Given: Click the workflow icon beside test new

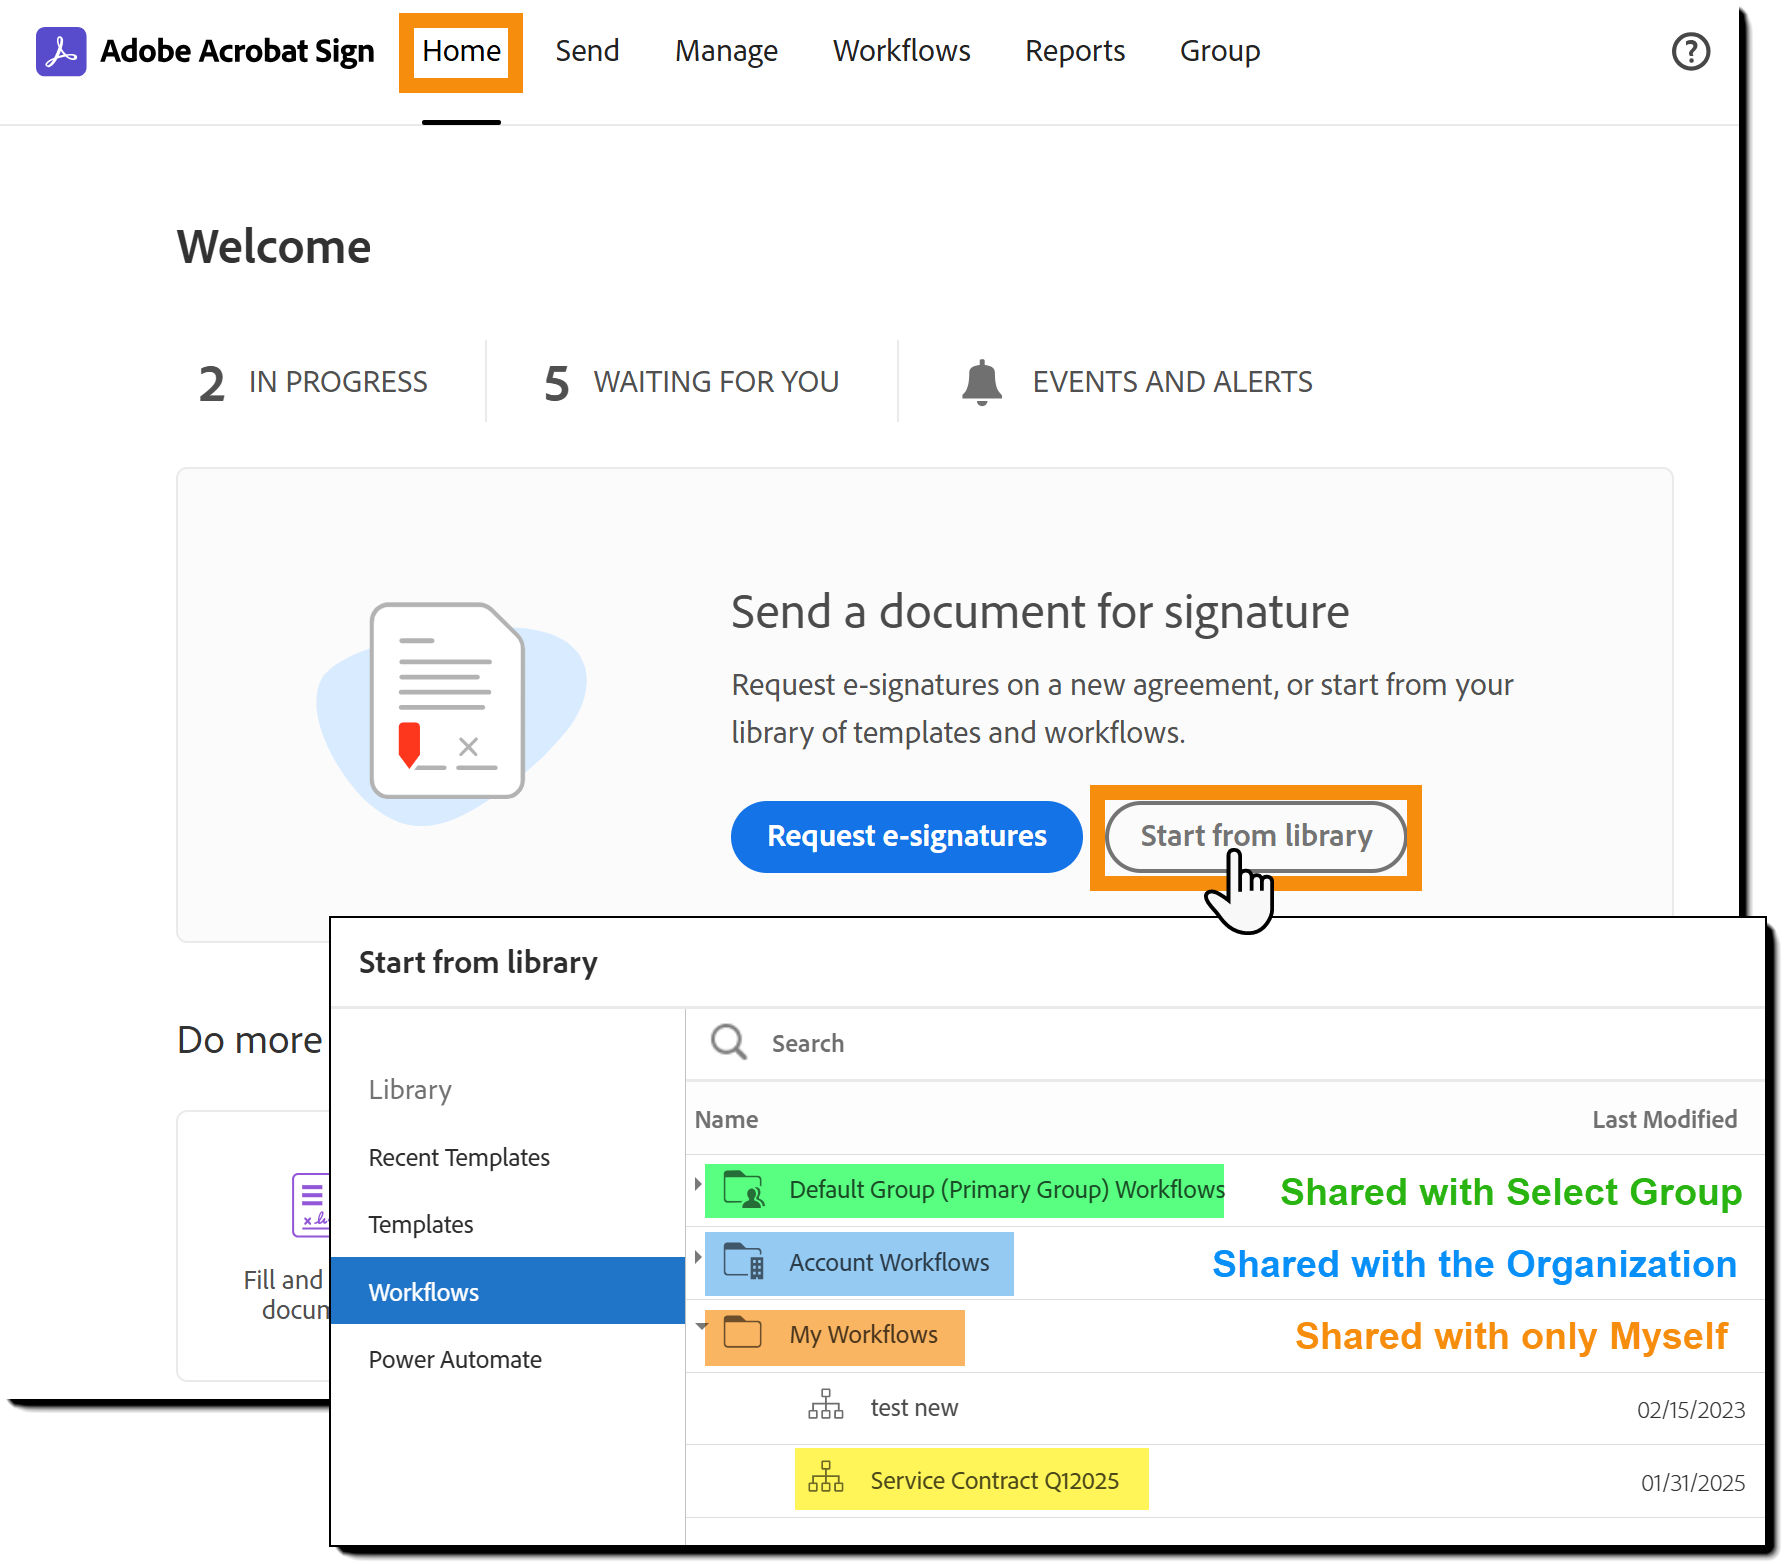Looking at the screenshot, I should click(x=825, y=1404).
